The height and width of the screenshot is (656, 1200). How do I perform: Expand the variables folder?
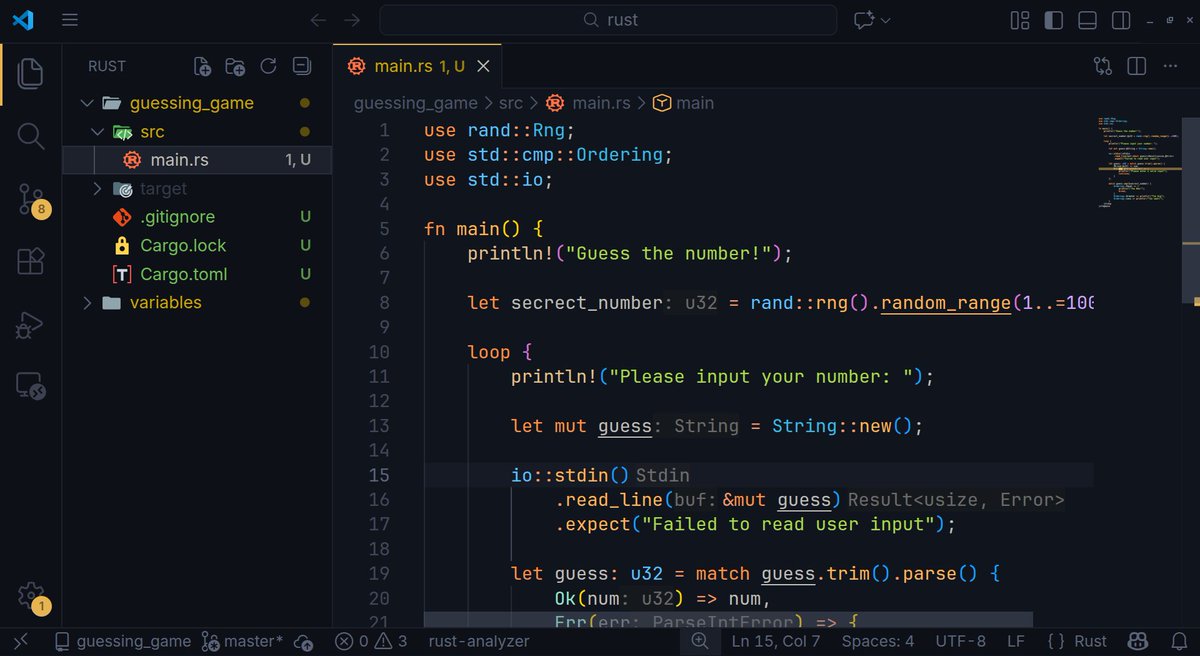coord(86,303)
